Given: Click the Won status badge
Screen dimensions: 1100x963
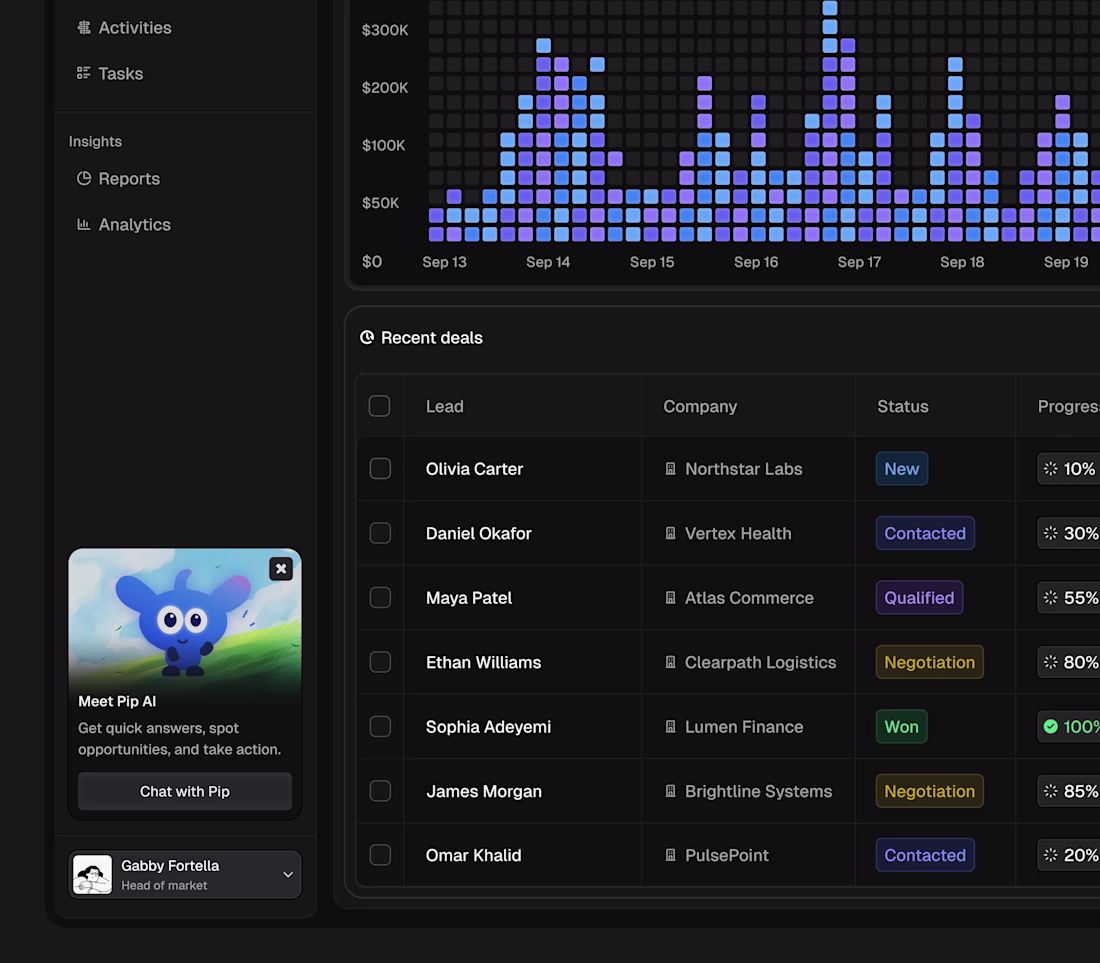Looking at the screenshot, I should coord(901,727).
